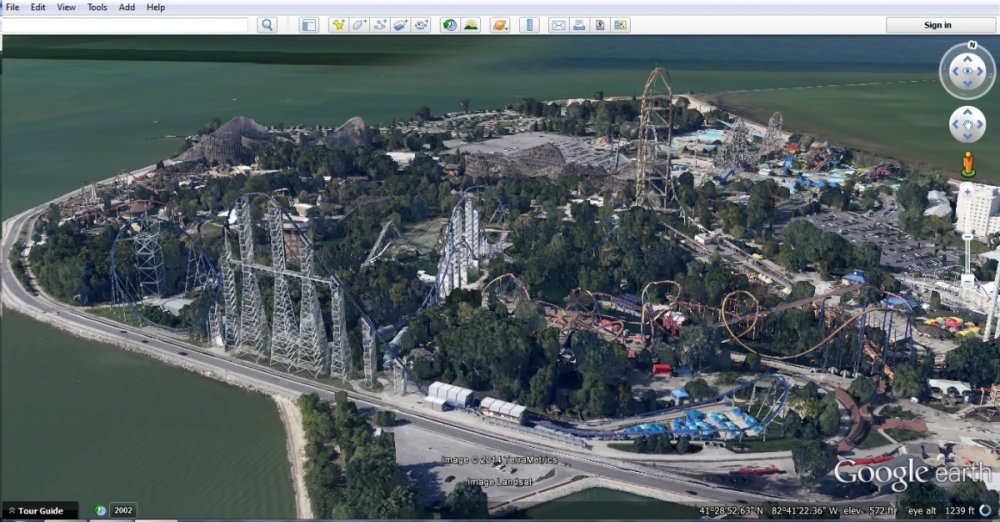The image size is (1000, 522).
Task: Click the Print icon in toolbar
Action: (x=579, y=25)
